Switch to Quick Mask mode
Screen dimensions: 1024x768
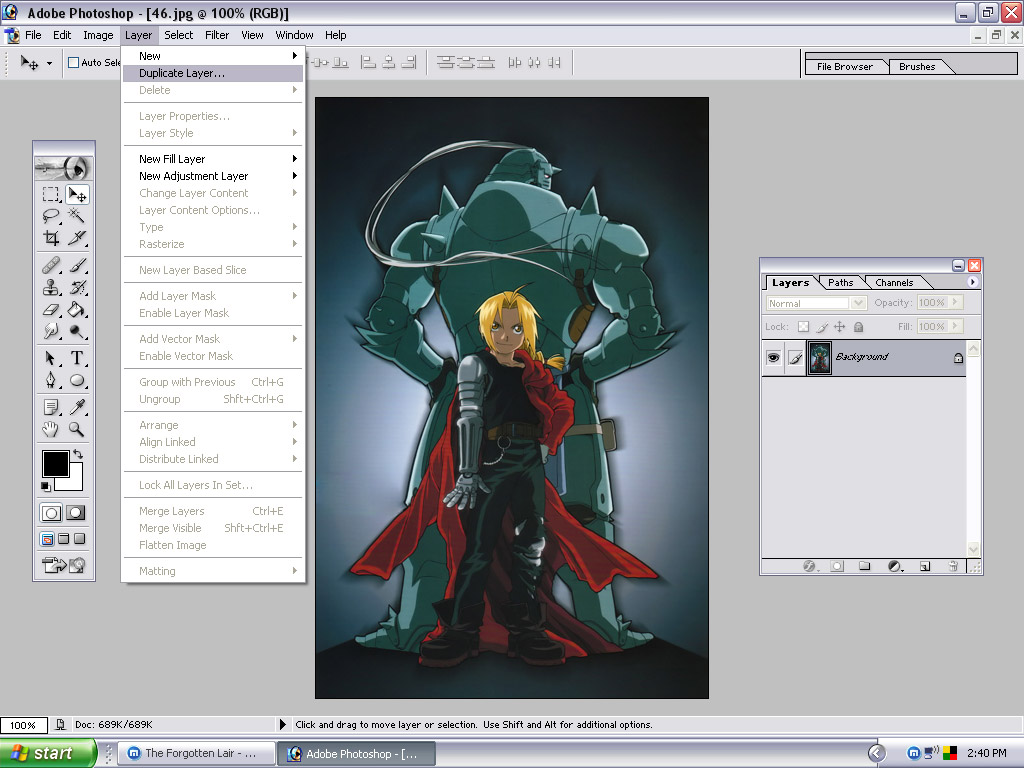(76, 513)
